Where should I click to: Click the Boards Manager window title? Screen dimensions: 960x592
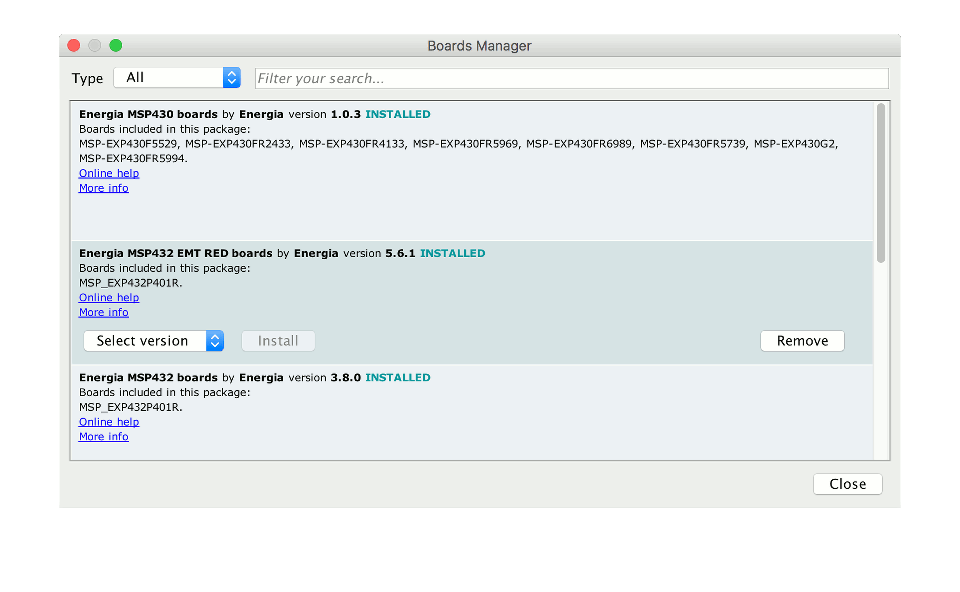(x=479, y=46)
